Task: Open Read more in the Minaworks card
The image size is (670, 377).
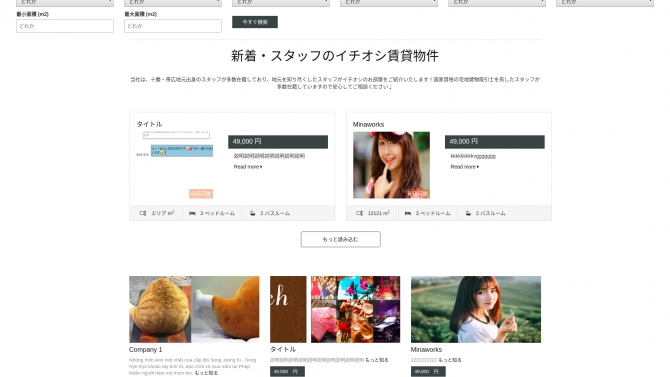Action: click(x=464, y=167)
